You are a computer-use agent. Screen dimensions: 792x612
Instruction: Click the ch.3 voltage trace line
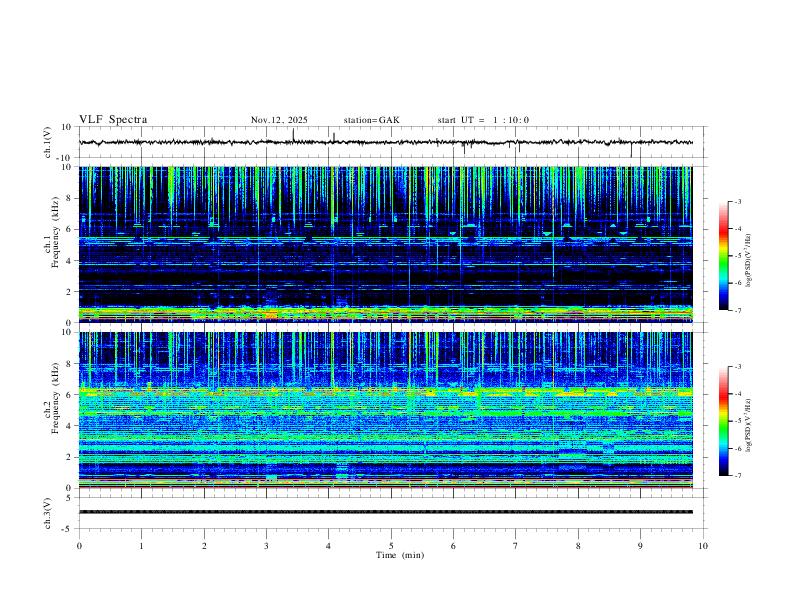pyautogui.click(x=385, y=512)
